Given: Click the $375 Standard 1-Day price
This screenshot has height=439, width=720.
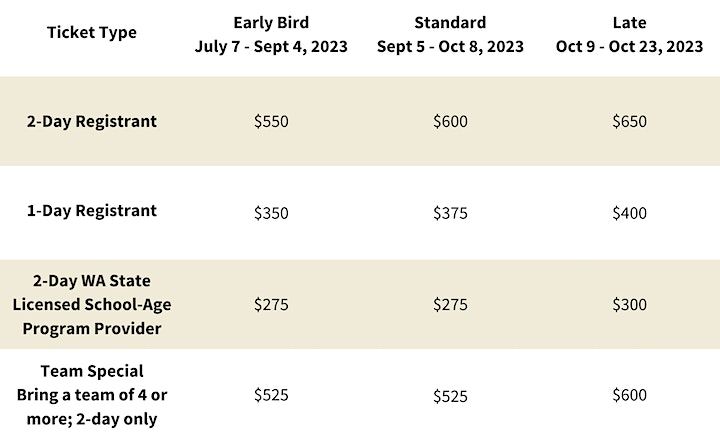Looking at the screenshot, I should pyautogui.click(x=450, y=212).
